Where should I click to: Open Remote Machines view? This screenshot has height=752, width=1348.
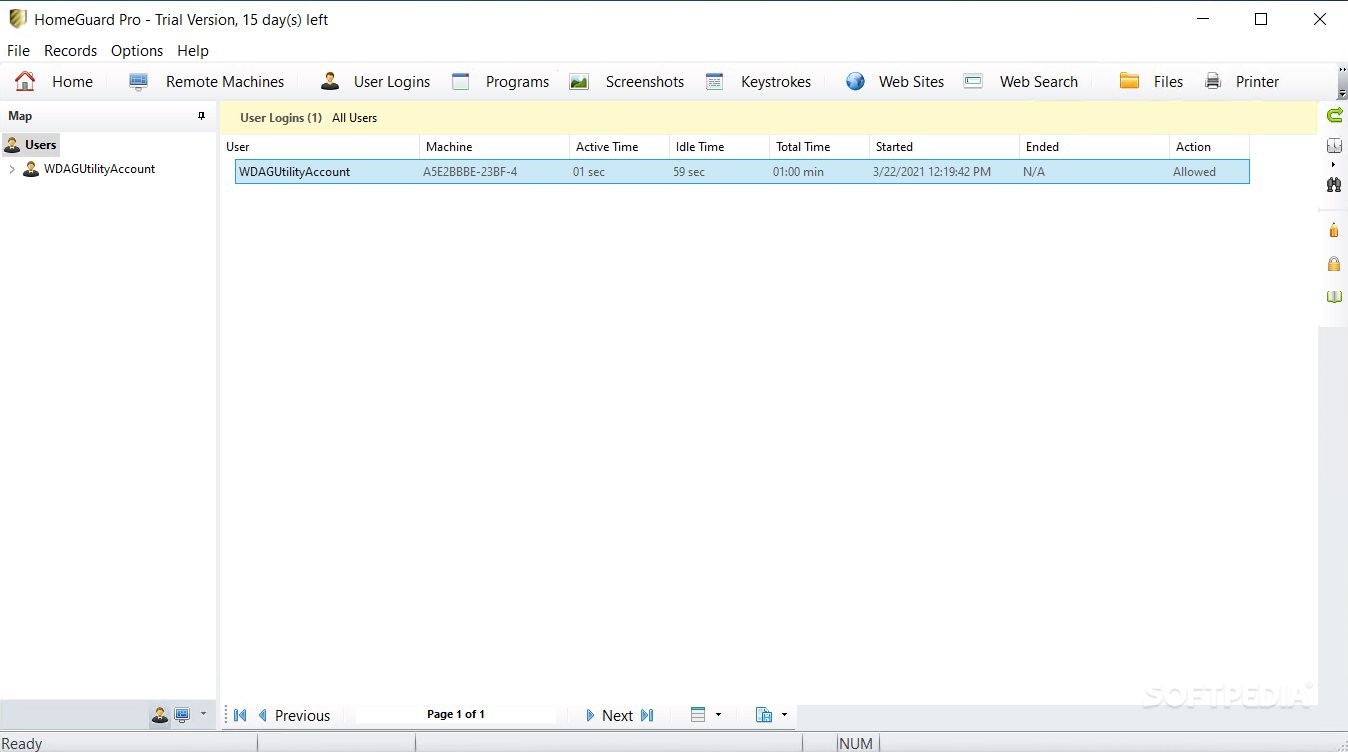coord(206,82)
